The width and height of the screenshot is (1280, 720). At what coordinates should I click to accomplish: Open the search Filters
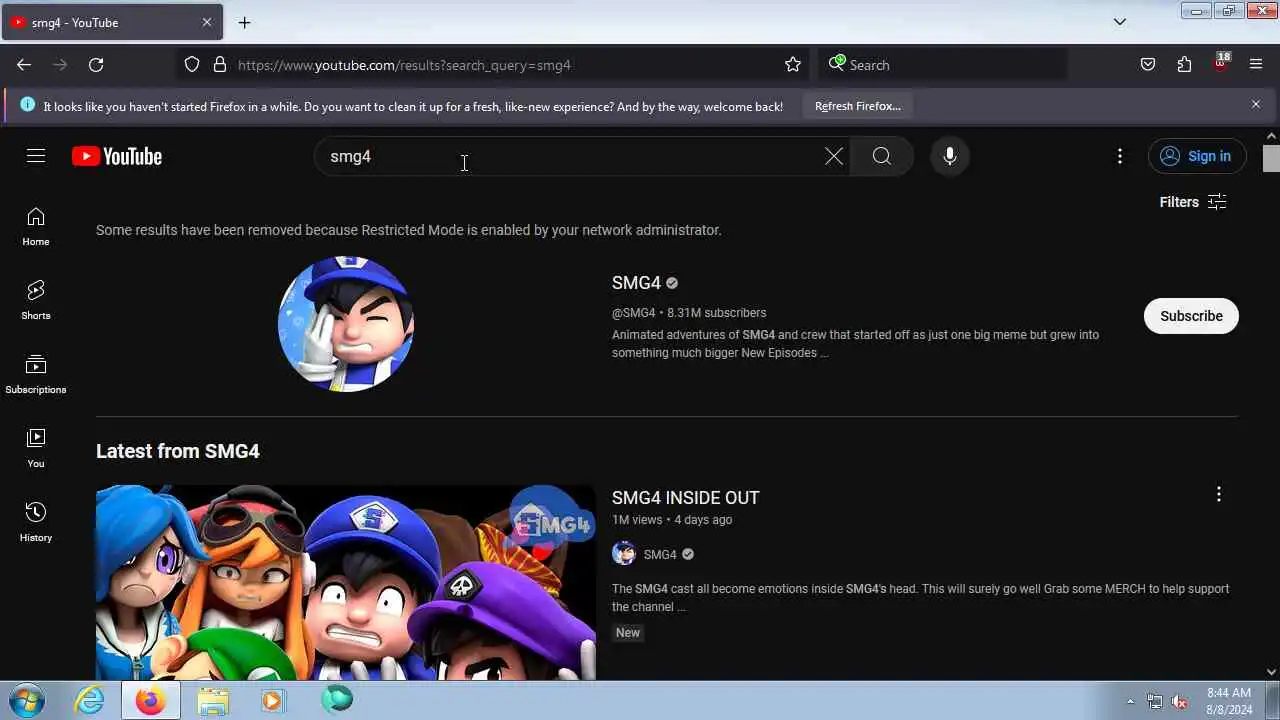(x=1193, y=202)
